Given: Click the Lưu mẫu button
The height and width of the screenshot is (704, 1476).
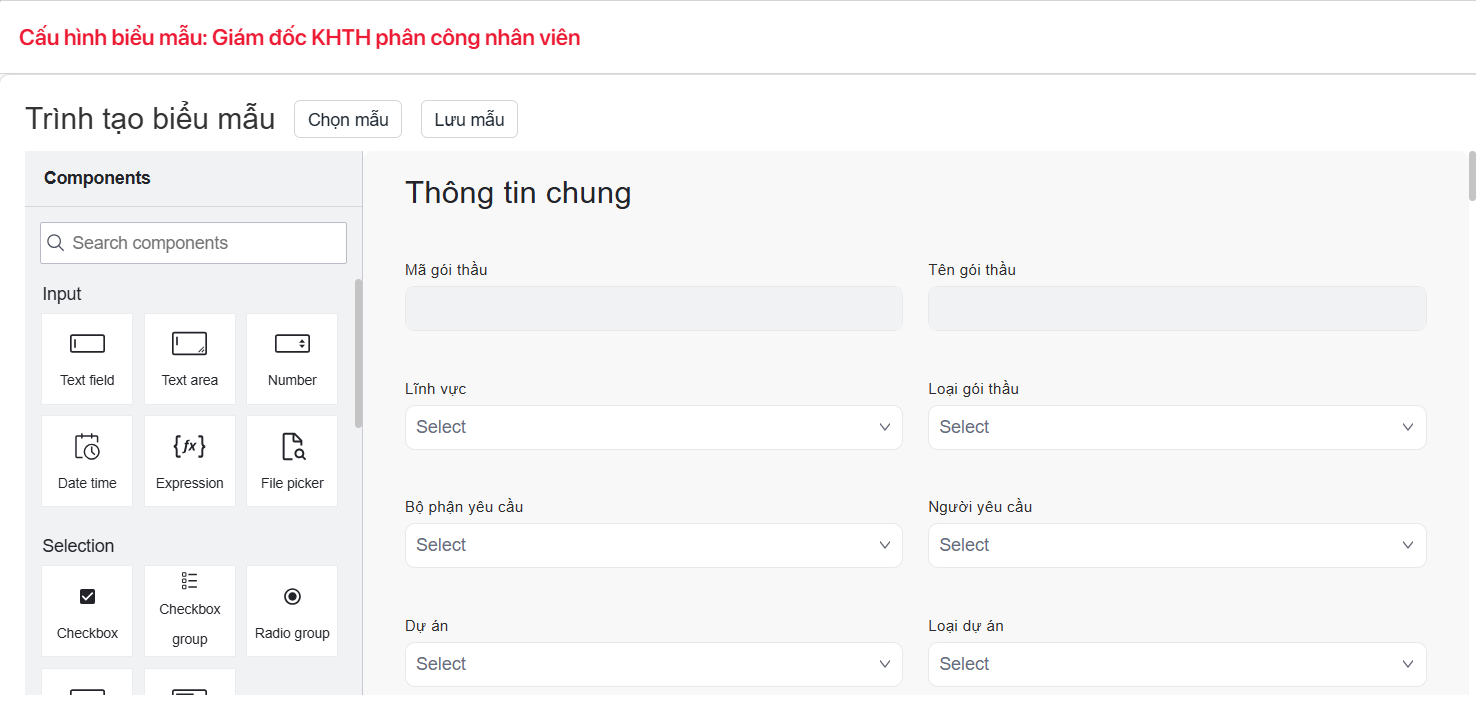Looking at the screenshot, I should [x=469, y=120].
